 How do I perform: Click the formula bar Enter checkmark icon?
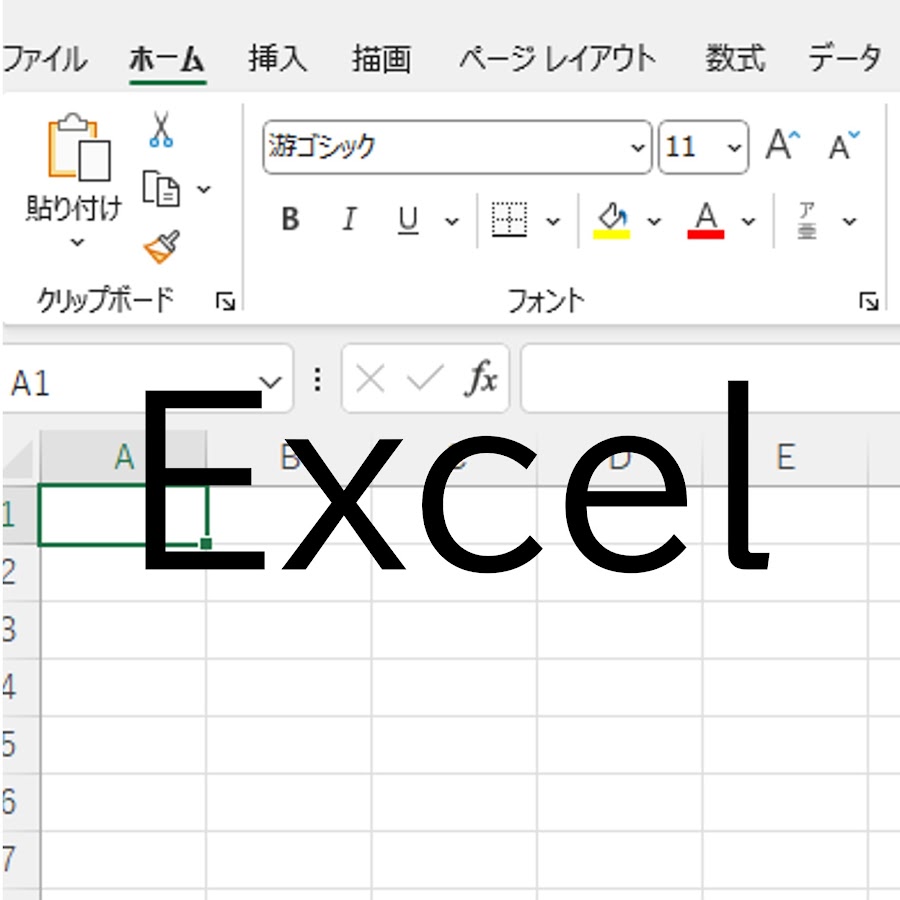pyautogui.click(x=425, y=378)
